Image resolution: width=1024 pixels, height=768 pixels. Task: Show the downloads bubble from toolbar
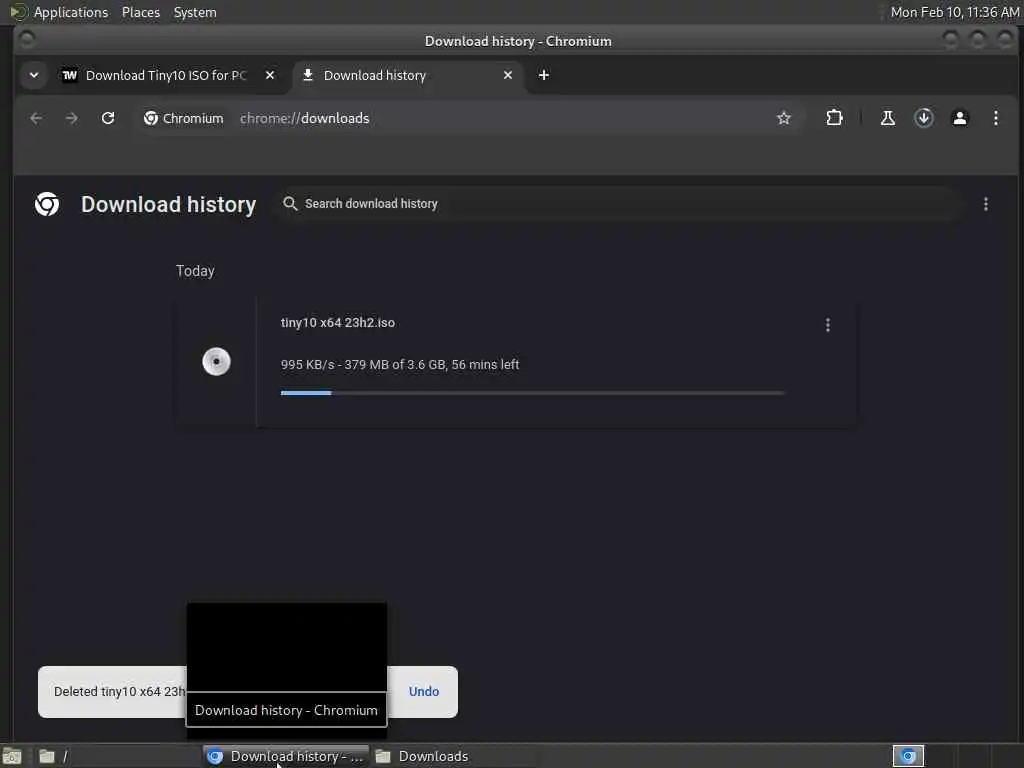tap(923, 118)
